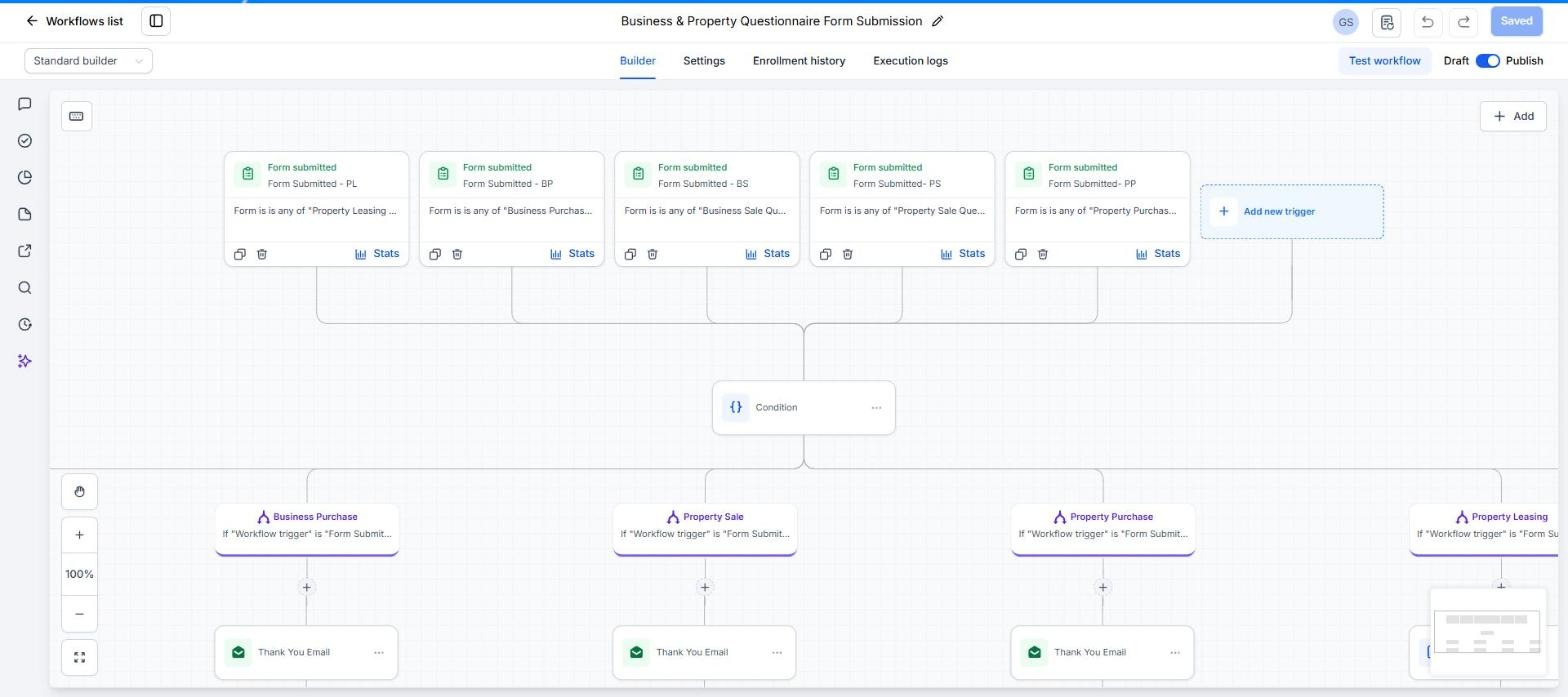Toggle the Draft/Publish switch

tap(1487, 61)
